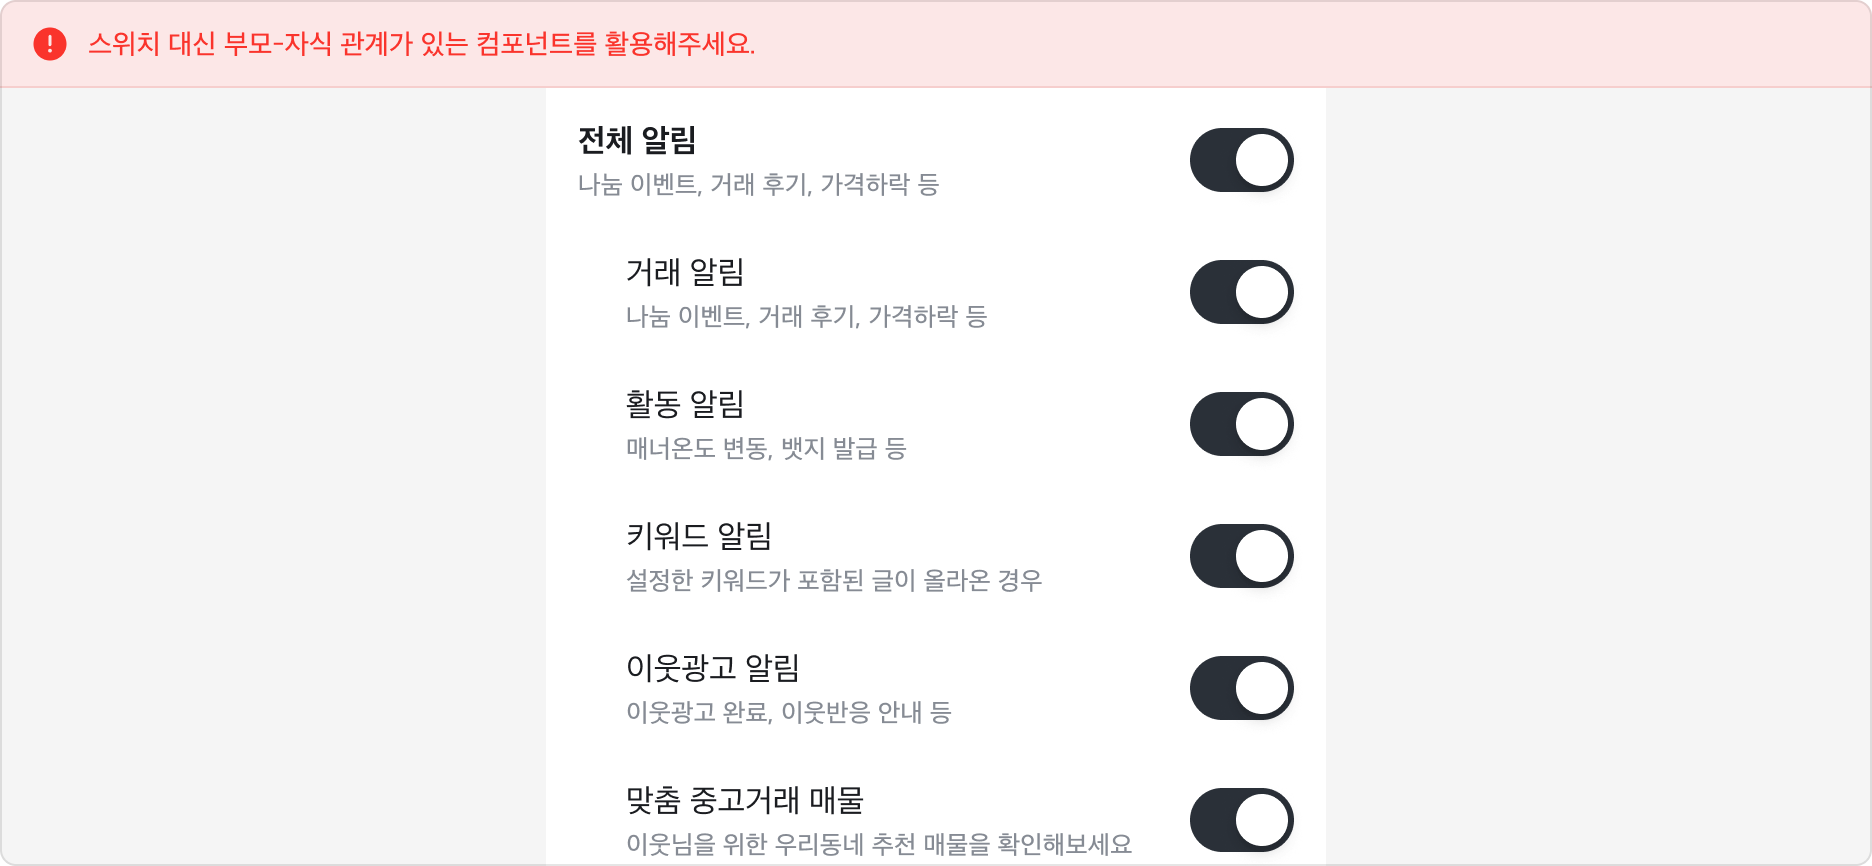1872x866 pixels.
Task: Select the 전체 알림 heading text
Action: pyautogui.click(x=637, y=138)
